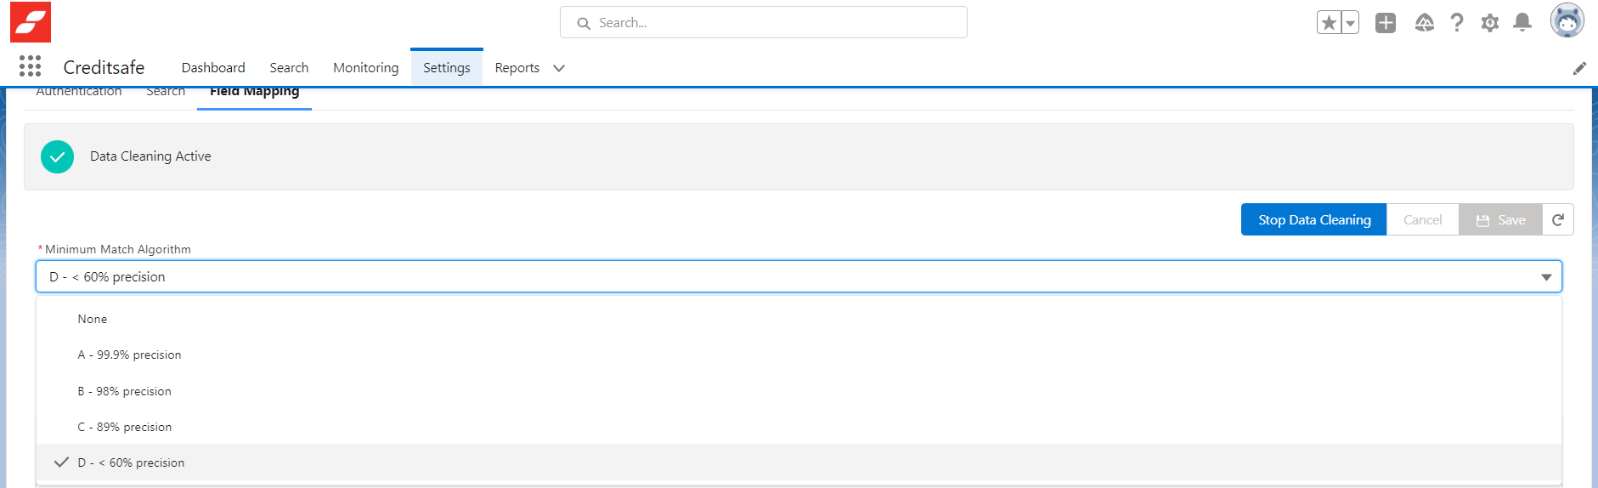The height and width of the screenshot is (488, 1598).
Task: Open the App Launcher grid
Action: coord(30,67)
